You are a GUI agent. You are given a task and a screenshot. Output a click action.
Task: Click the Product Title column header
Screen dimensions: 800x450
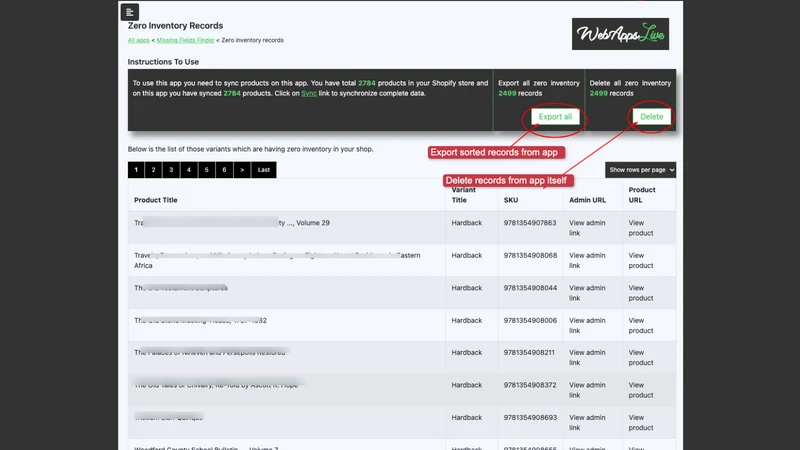tap(156, 200)
